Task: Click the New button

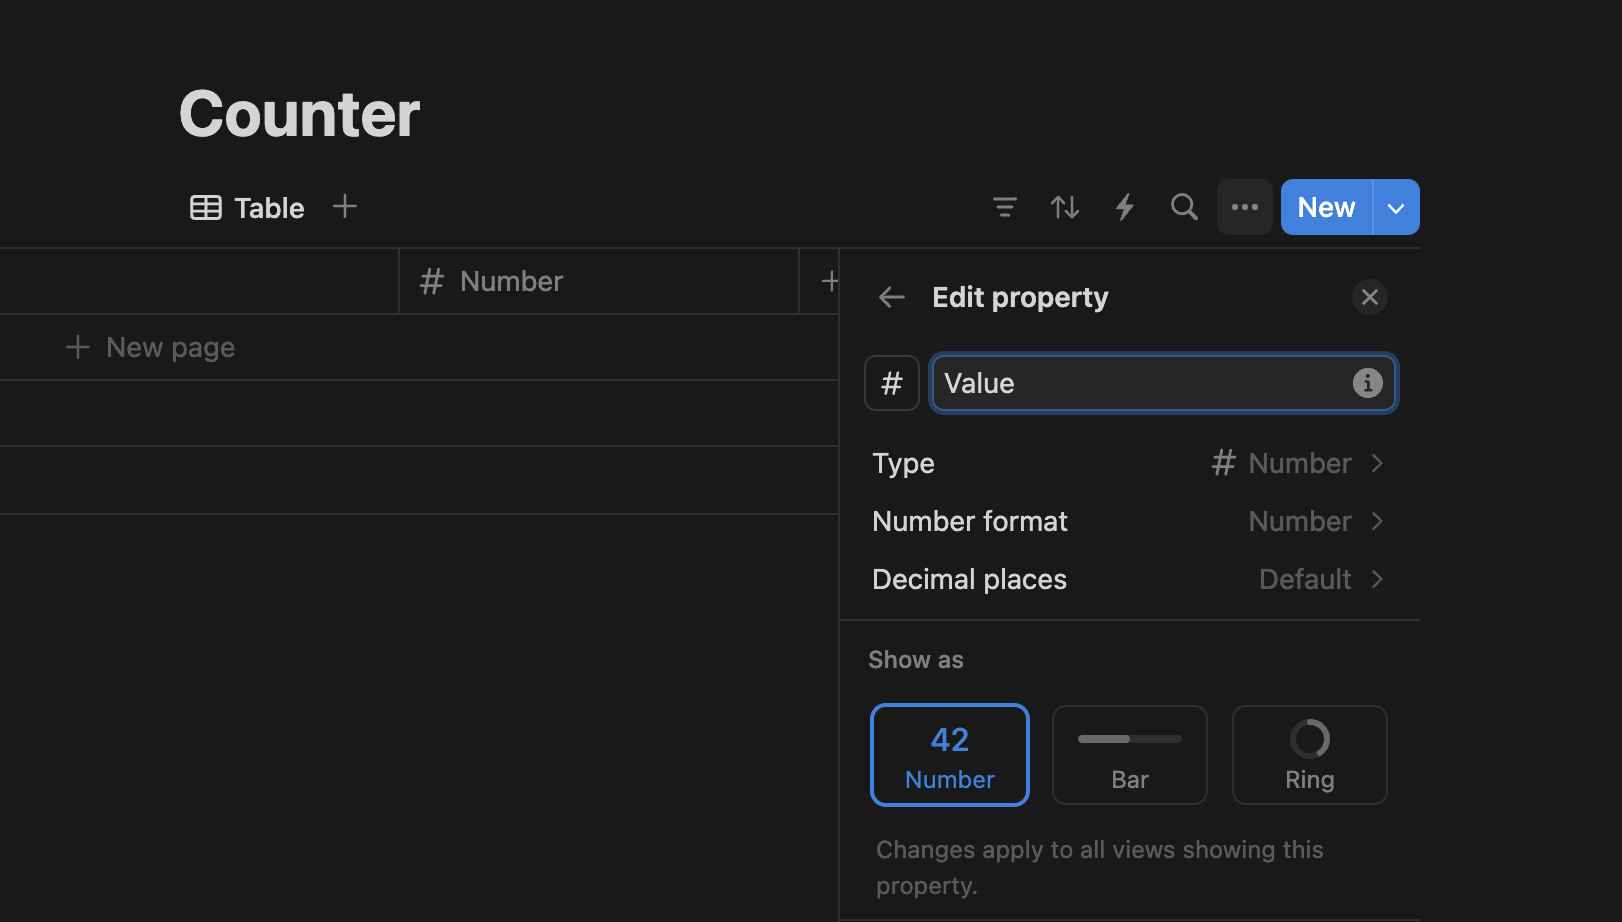Action: 1325,207
